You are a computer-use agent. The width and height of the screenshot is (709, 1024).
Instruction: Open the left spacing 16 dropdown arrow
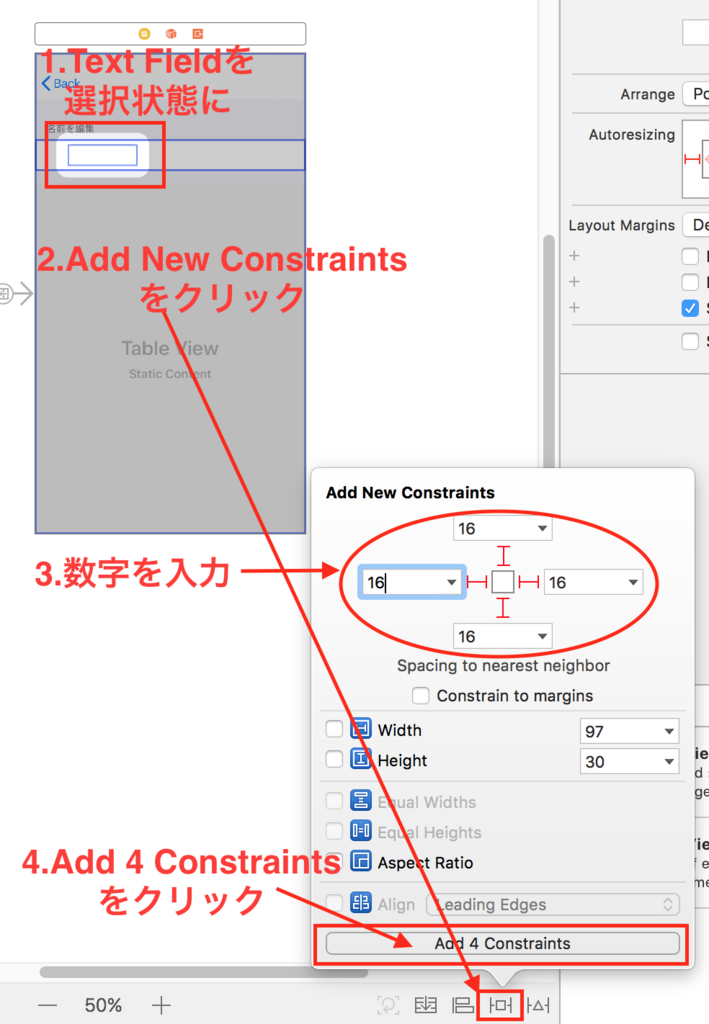point(451,582)
